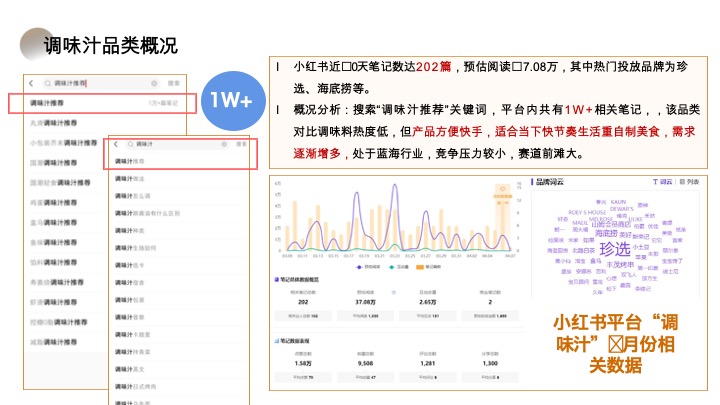This screenshot has height=405, width=720.
Task: Click 海底捞 in the brand word cloud
Action: 606,233
